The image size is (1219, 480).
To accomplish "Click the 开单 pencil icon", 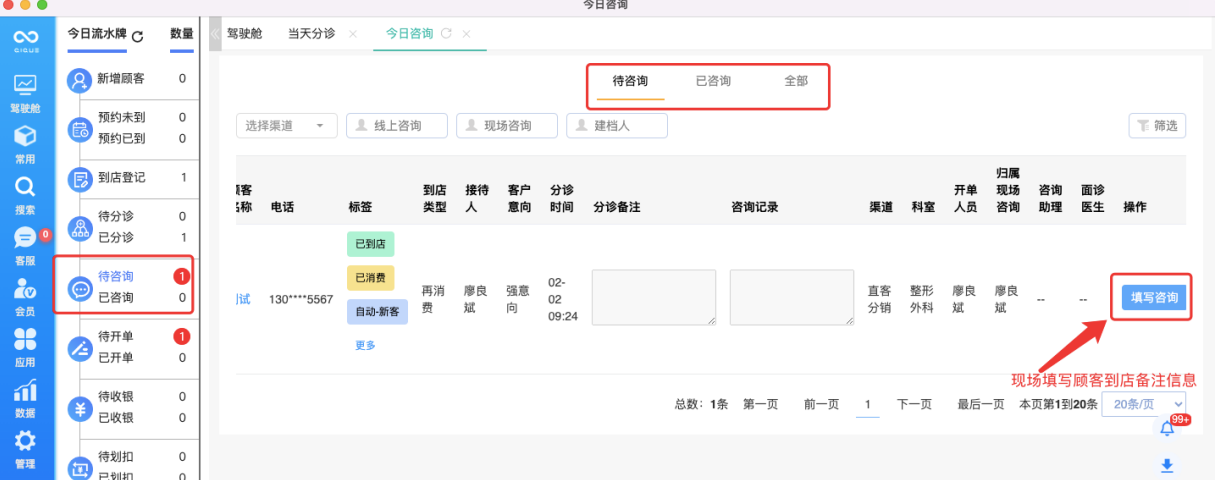I will click(79, 348).
